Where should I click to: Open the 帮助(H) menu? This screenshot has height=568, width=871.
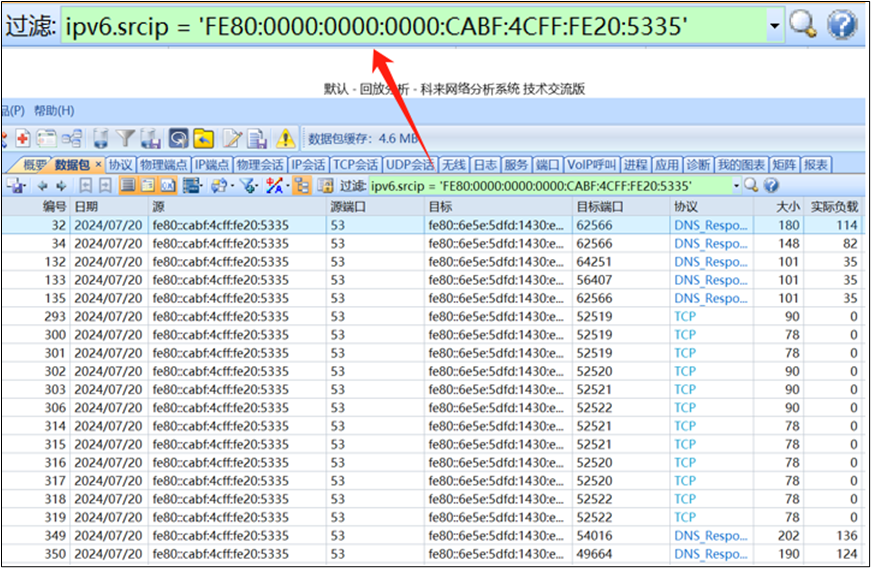click(54, 111)
